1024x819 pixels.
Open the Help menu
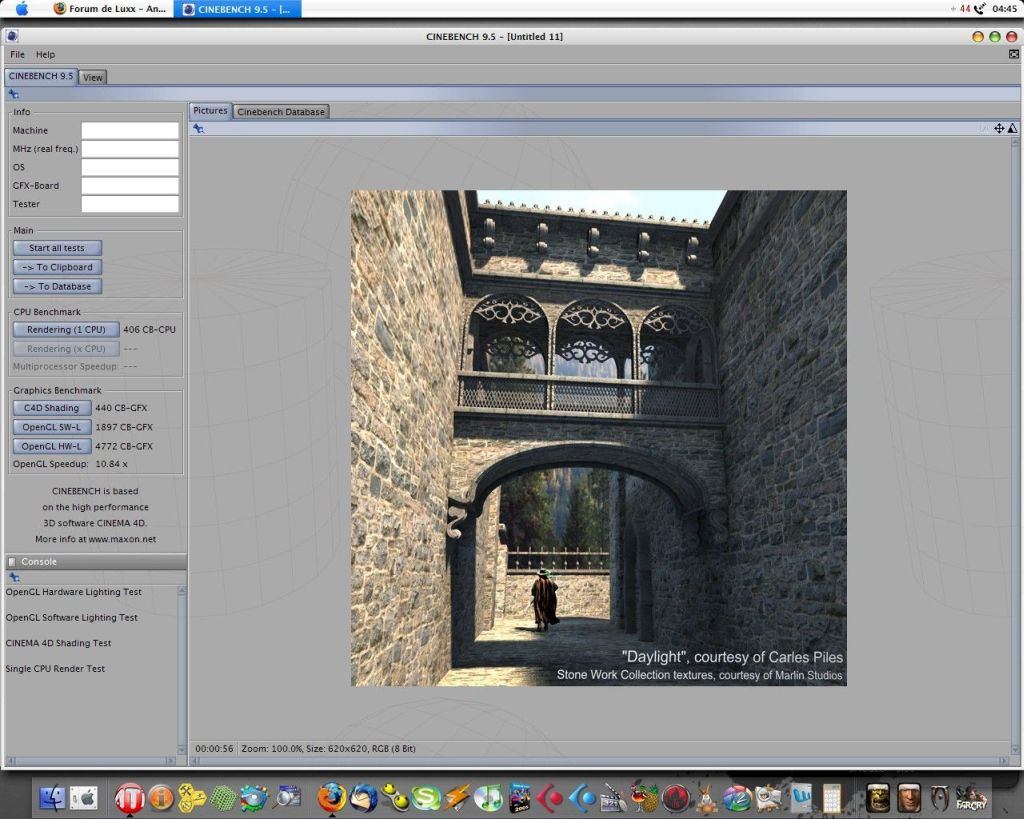pos(45,54)
